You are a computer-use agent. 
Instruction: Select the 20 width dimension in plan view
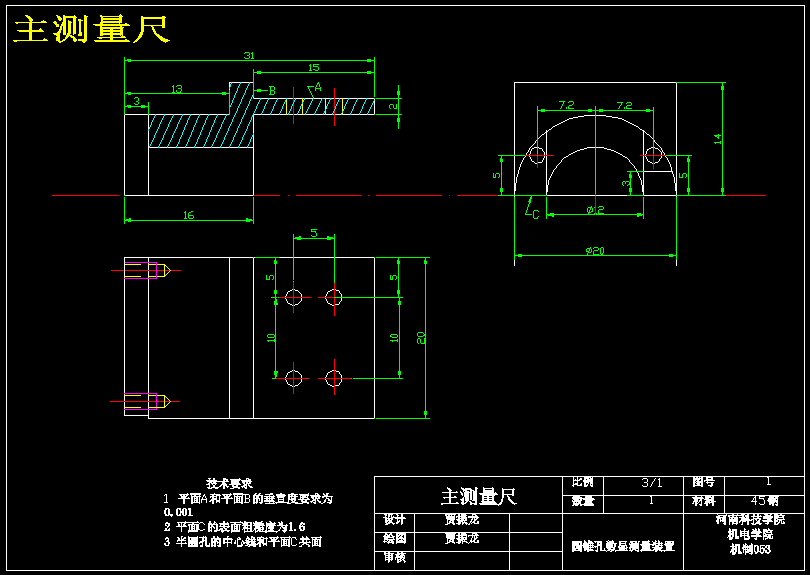click(x=421, y=338)
